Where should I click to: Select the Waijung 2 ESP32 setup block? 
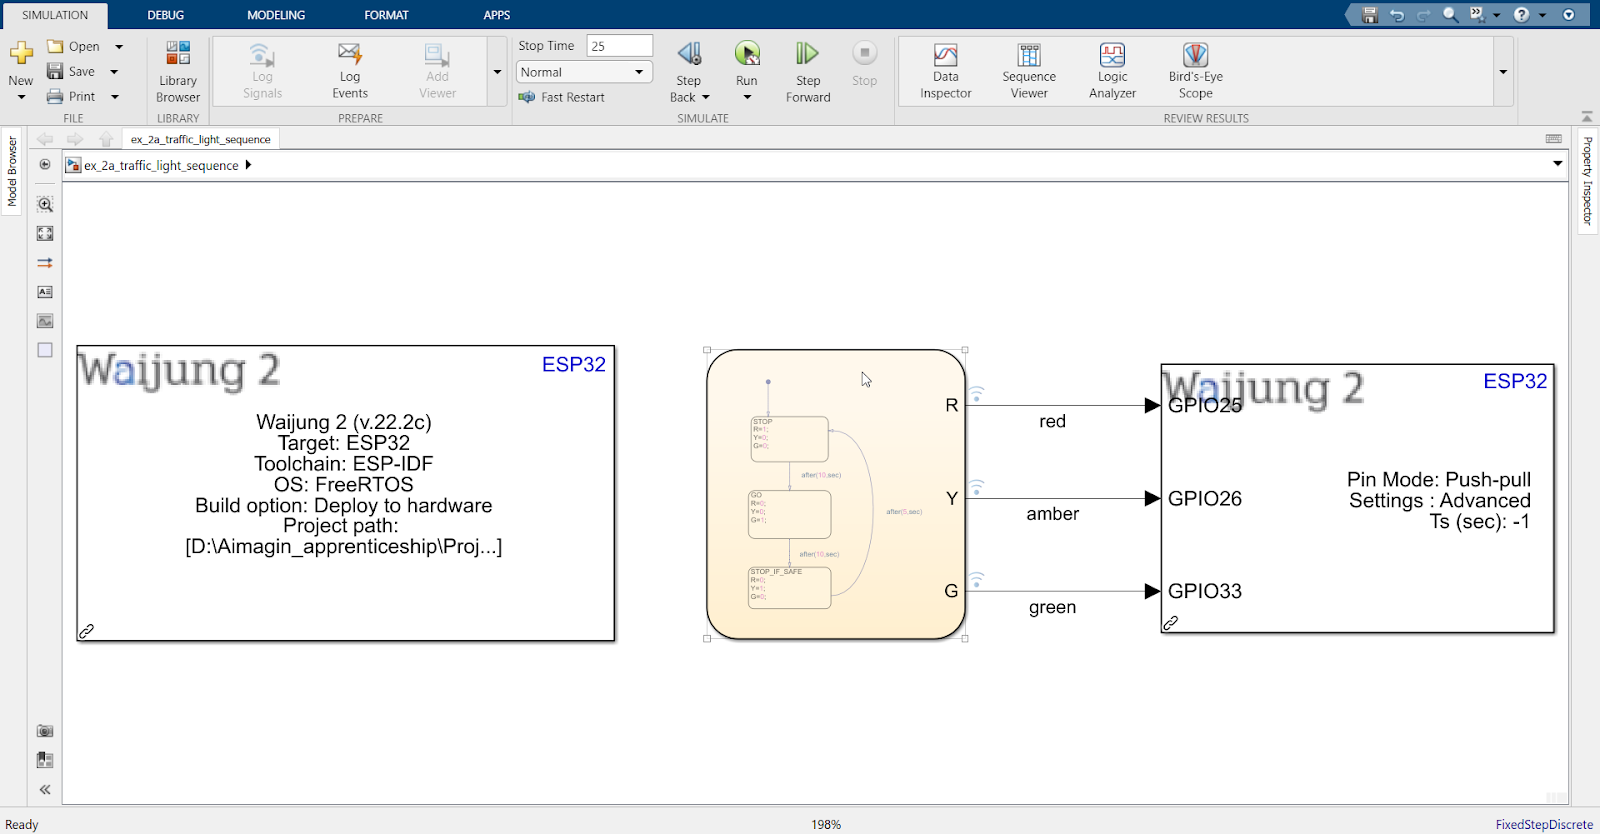point(345,493)
